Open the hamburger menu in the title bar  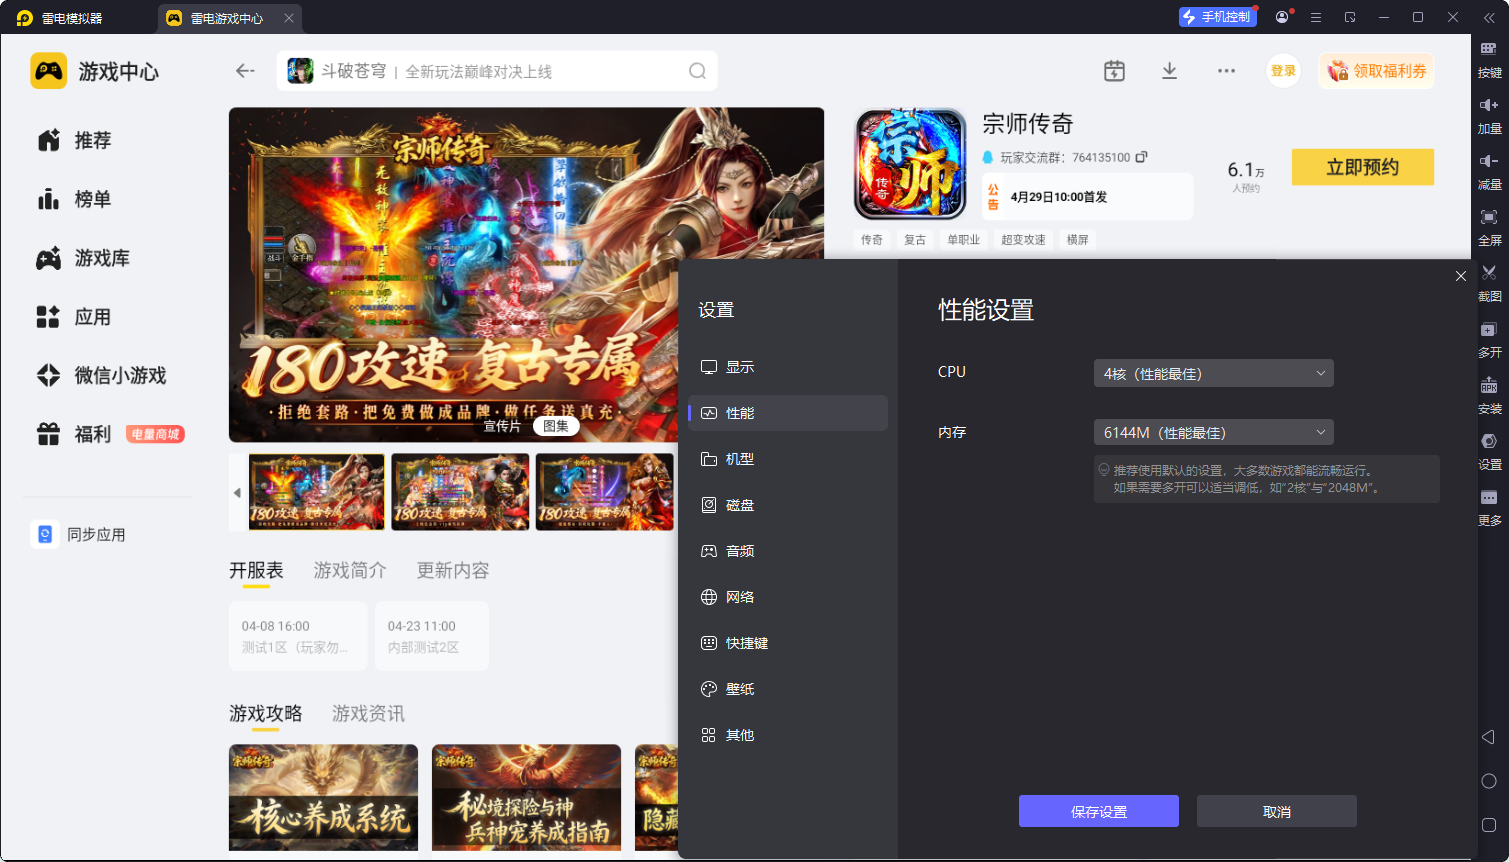point(1316,17)
